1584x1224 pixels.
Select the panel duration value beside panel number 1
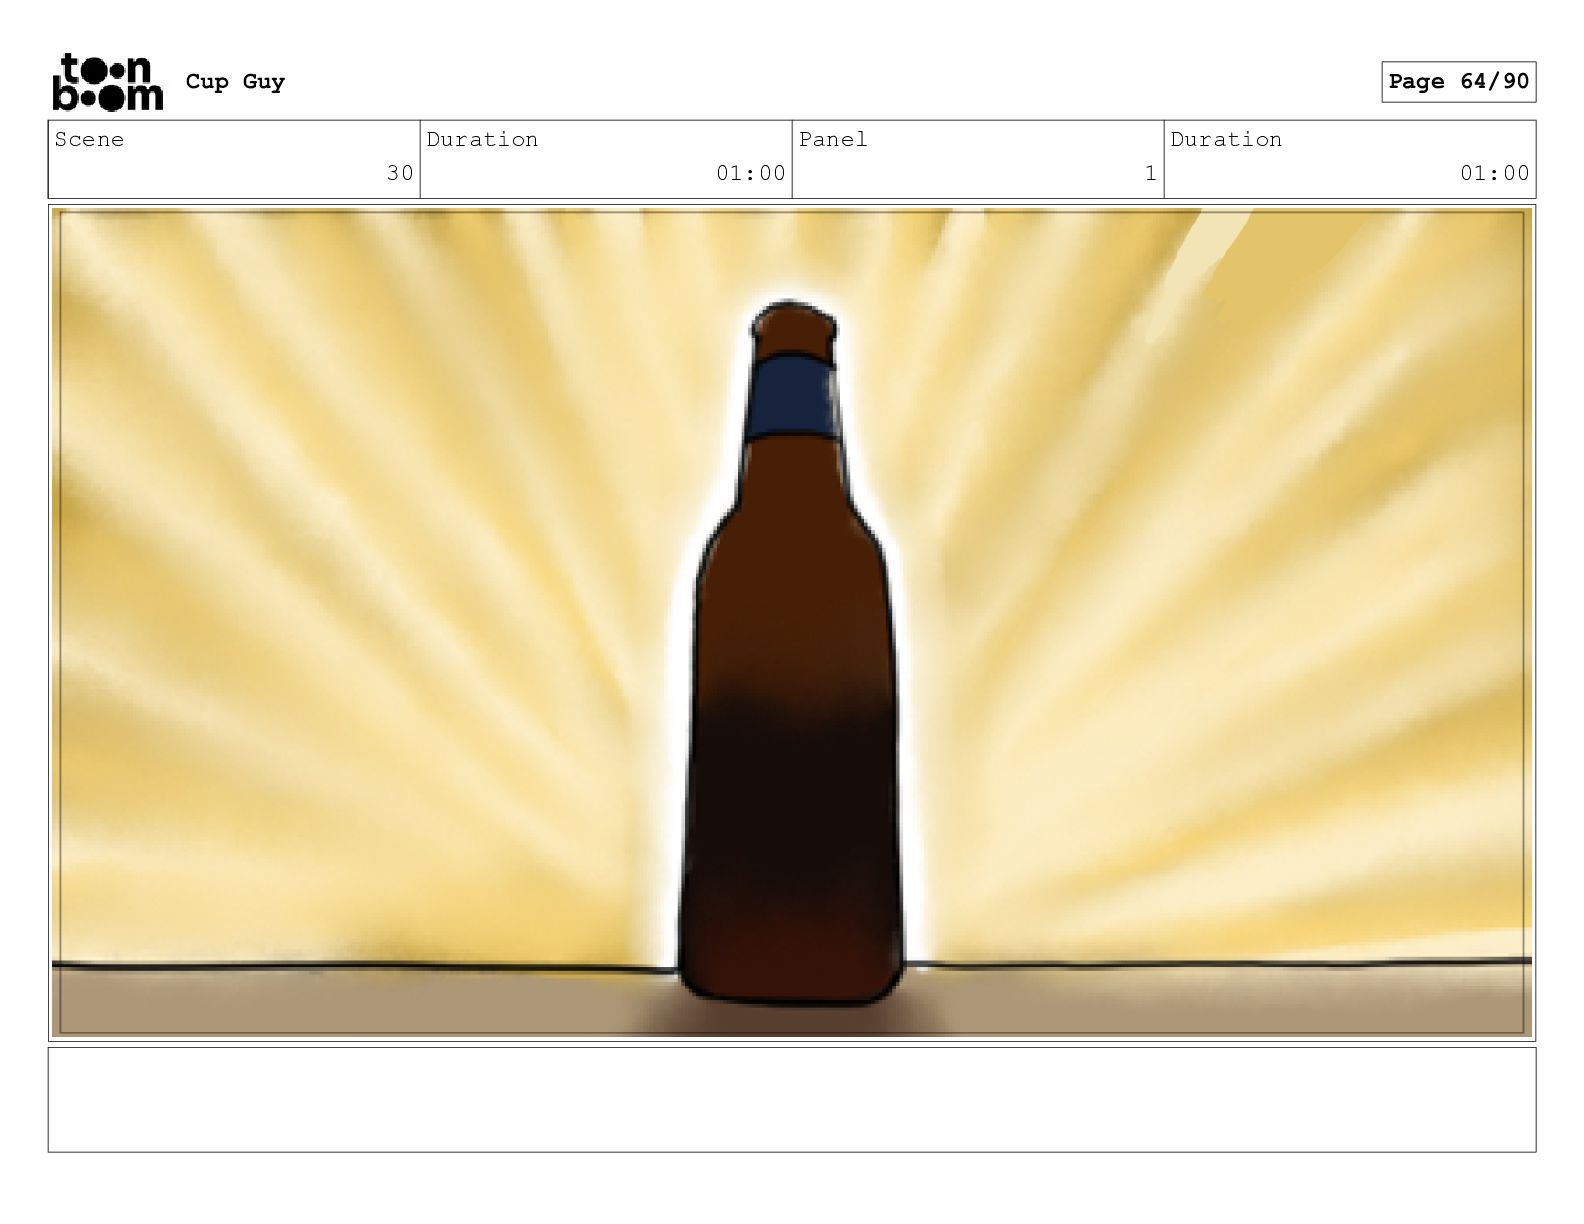coord(1495,173)
